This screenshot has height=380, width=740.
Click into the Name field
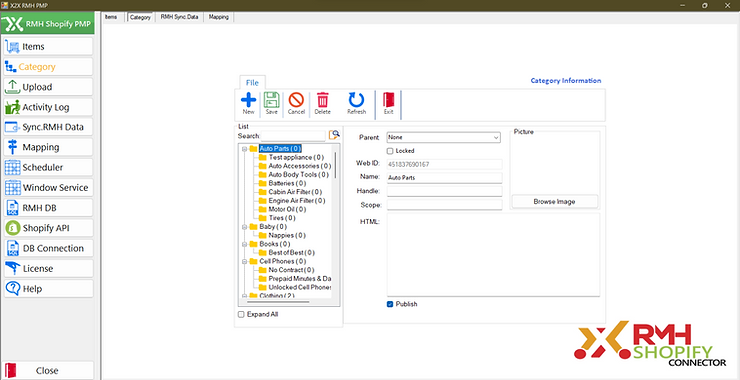pyautogui.click(x=445, y=178)
